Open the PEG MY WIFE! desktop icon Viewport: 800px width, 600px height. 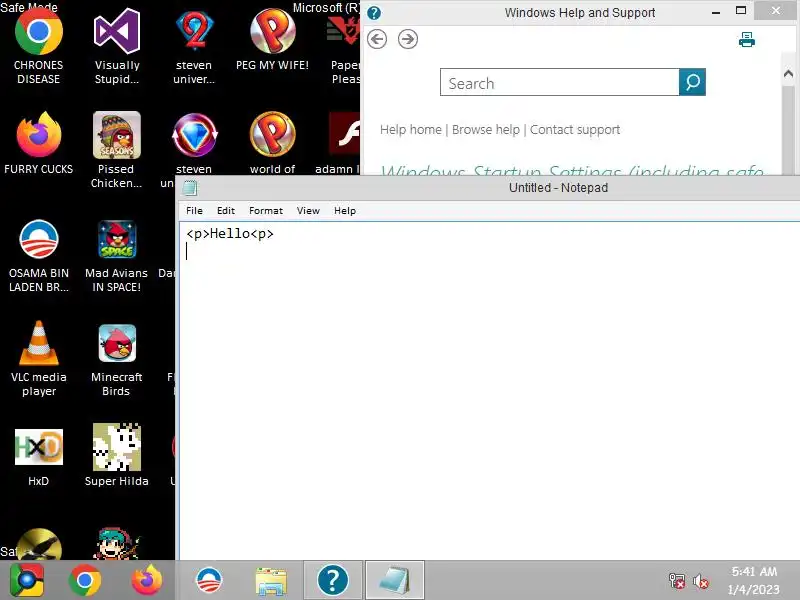(x=272, y=32)
